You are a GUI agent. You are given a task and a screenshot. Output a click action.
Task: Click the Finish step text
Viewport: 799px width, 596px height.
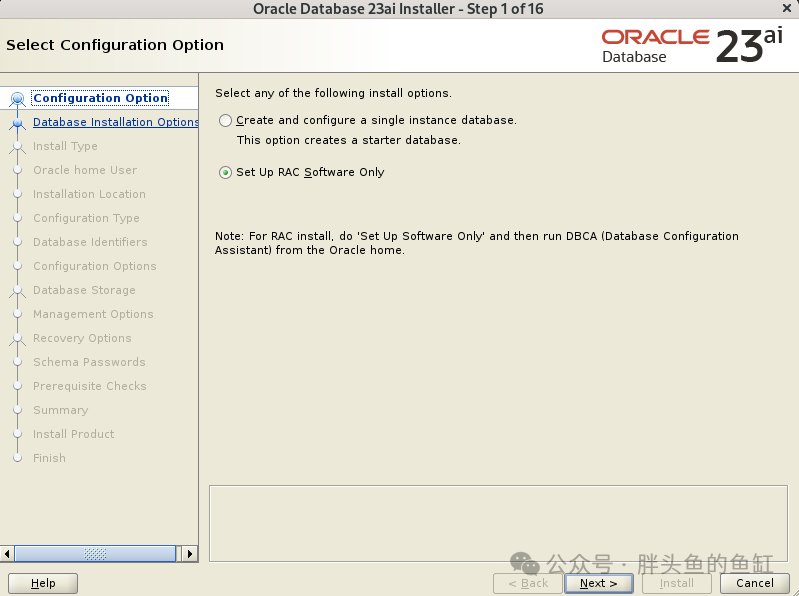(x=49, y=457)
